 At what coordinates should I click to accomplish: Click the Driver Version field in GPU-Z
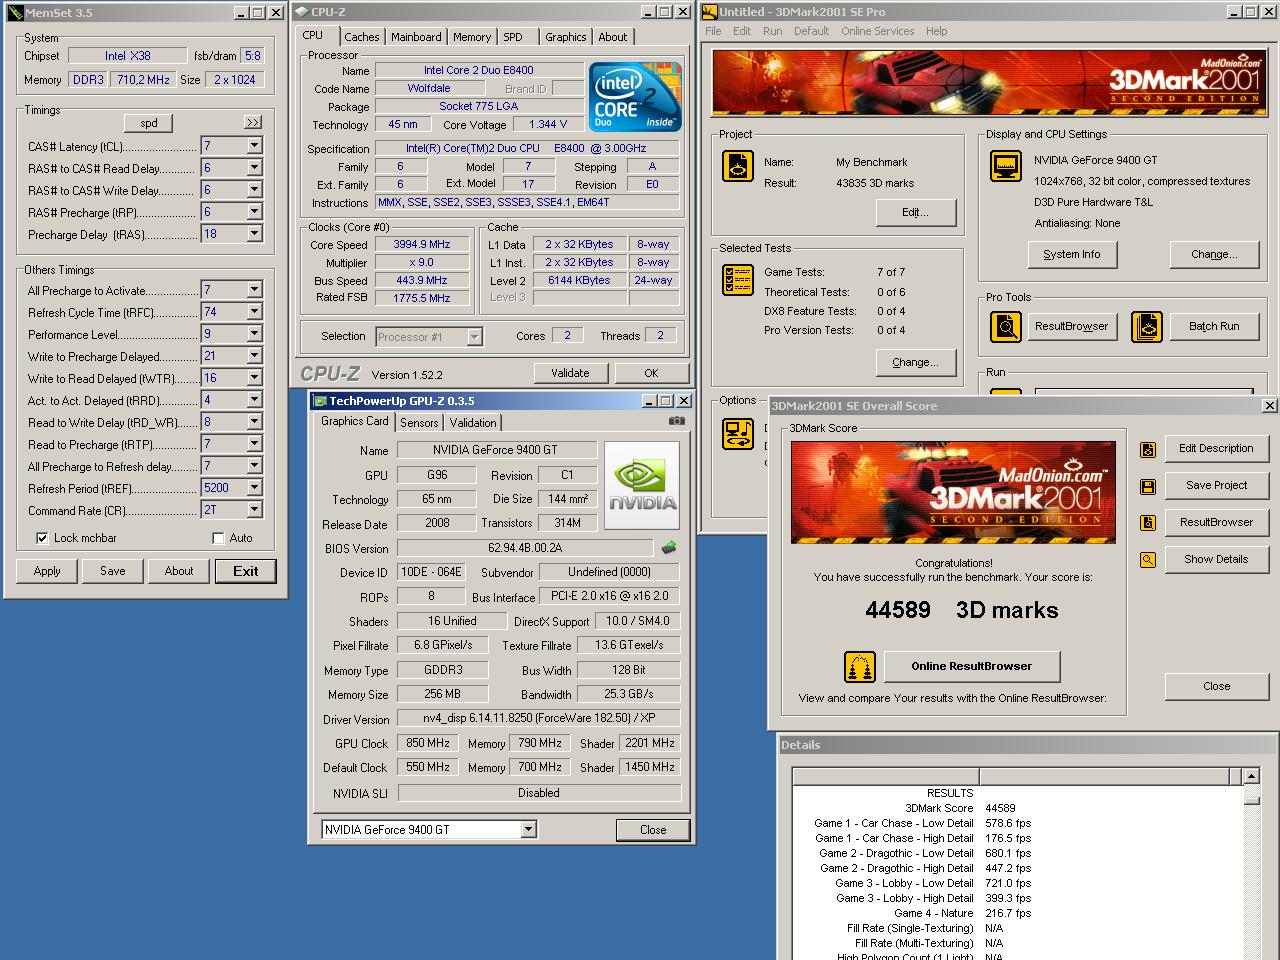point(539,718)
